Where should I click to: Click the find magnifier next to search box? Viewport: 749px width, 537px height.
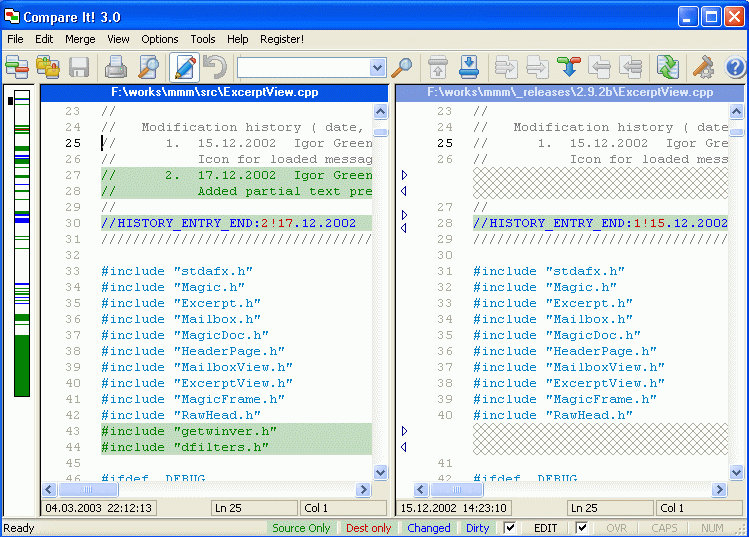click(x=401, y=68)
